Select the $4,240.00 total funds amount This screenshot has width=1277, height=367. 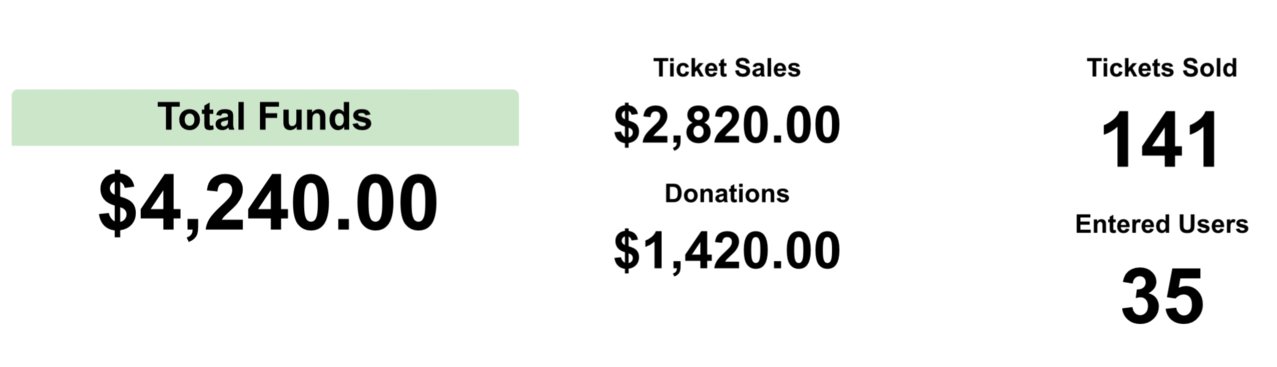268,204
